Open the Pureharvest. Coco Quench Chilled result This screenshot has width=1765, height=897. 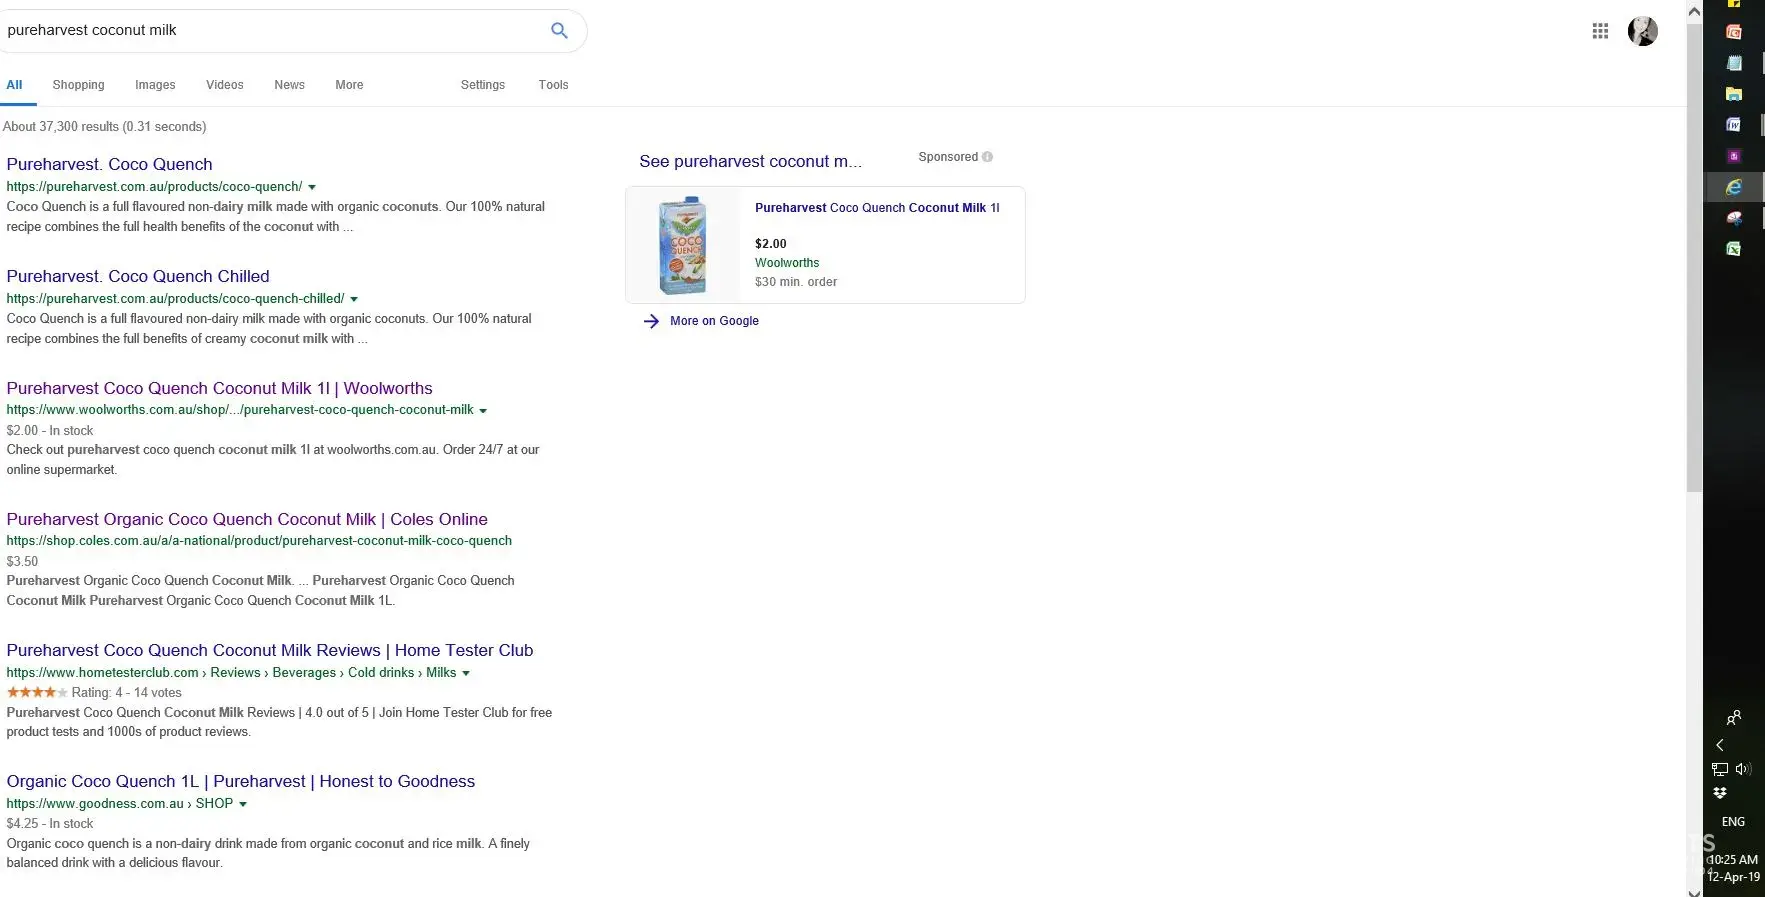(138, 276)
